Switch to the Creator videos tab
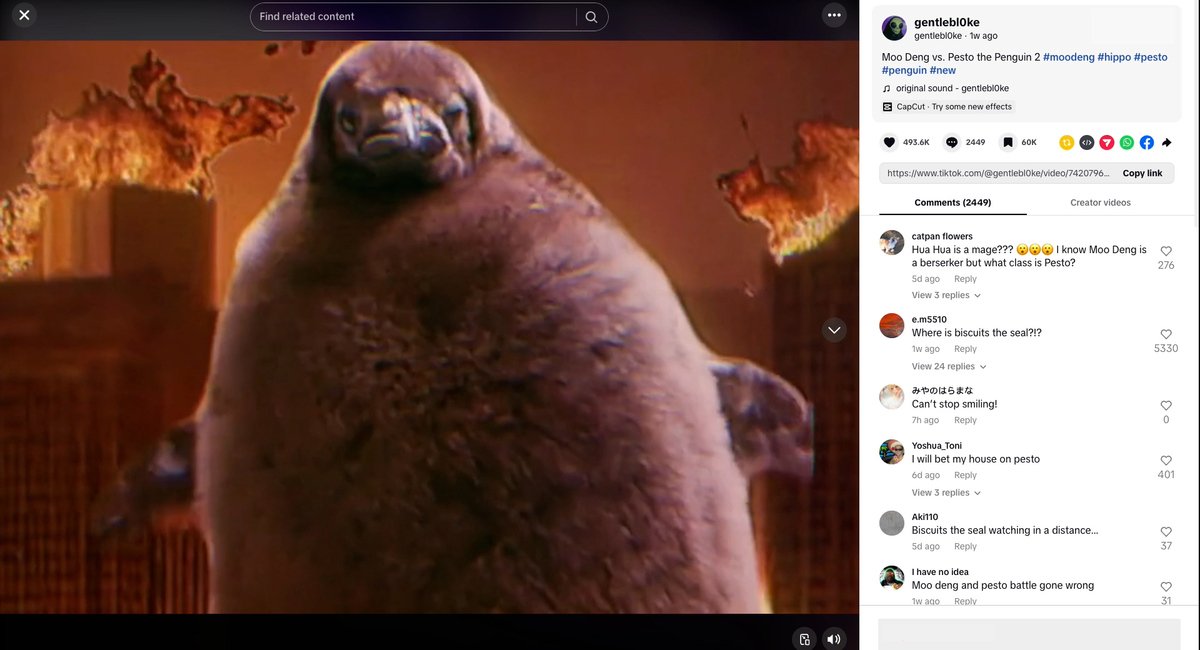Screen dimensions: 1200x650 [x=1100, y=203]
